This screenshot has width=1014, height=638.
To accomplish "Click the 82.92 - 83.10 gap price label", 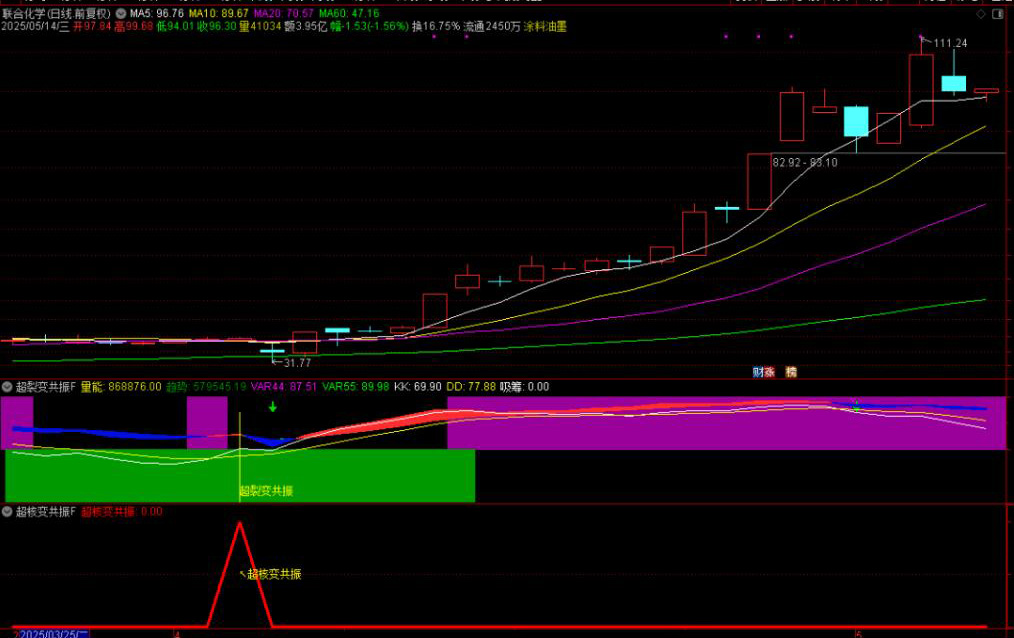I will coord(804,162).
